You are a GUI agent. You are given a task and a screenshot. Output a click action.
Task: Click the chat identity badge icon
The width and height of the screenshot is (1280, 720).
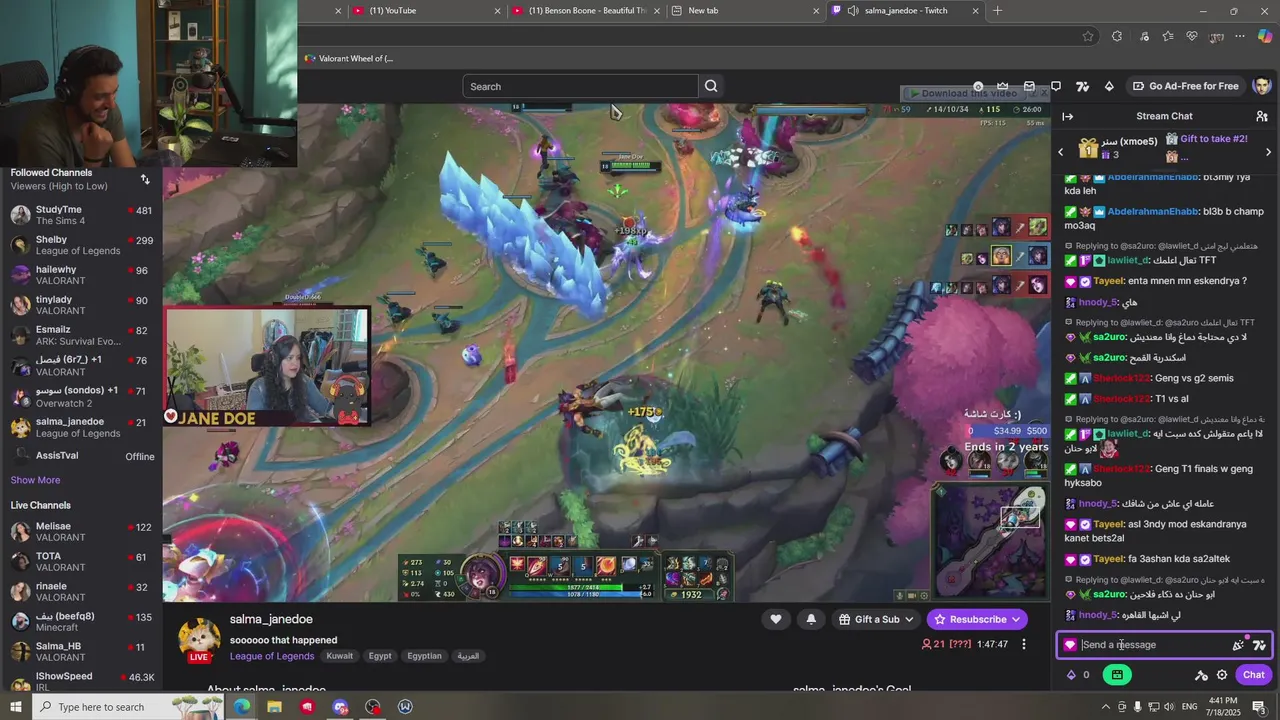point(1070,645)
